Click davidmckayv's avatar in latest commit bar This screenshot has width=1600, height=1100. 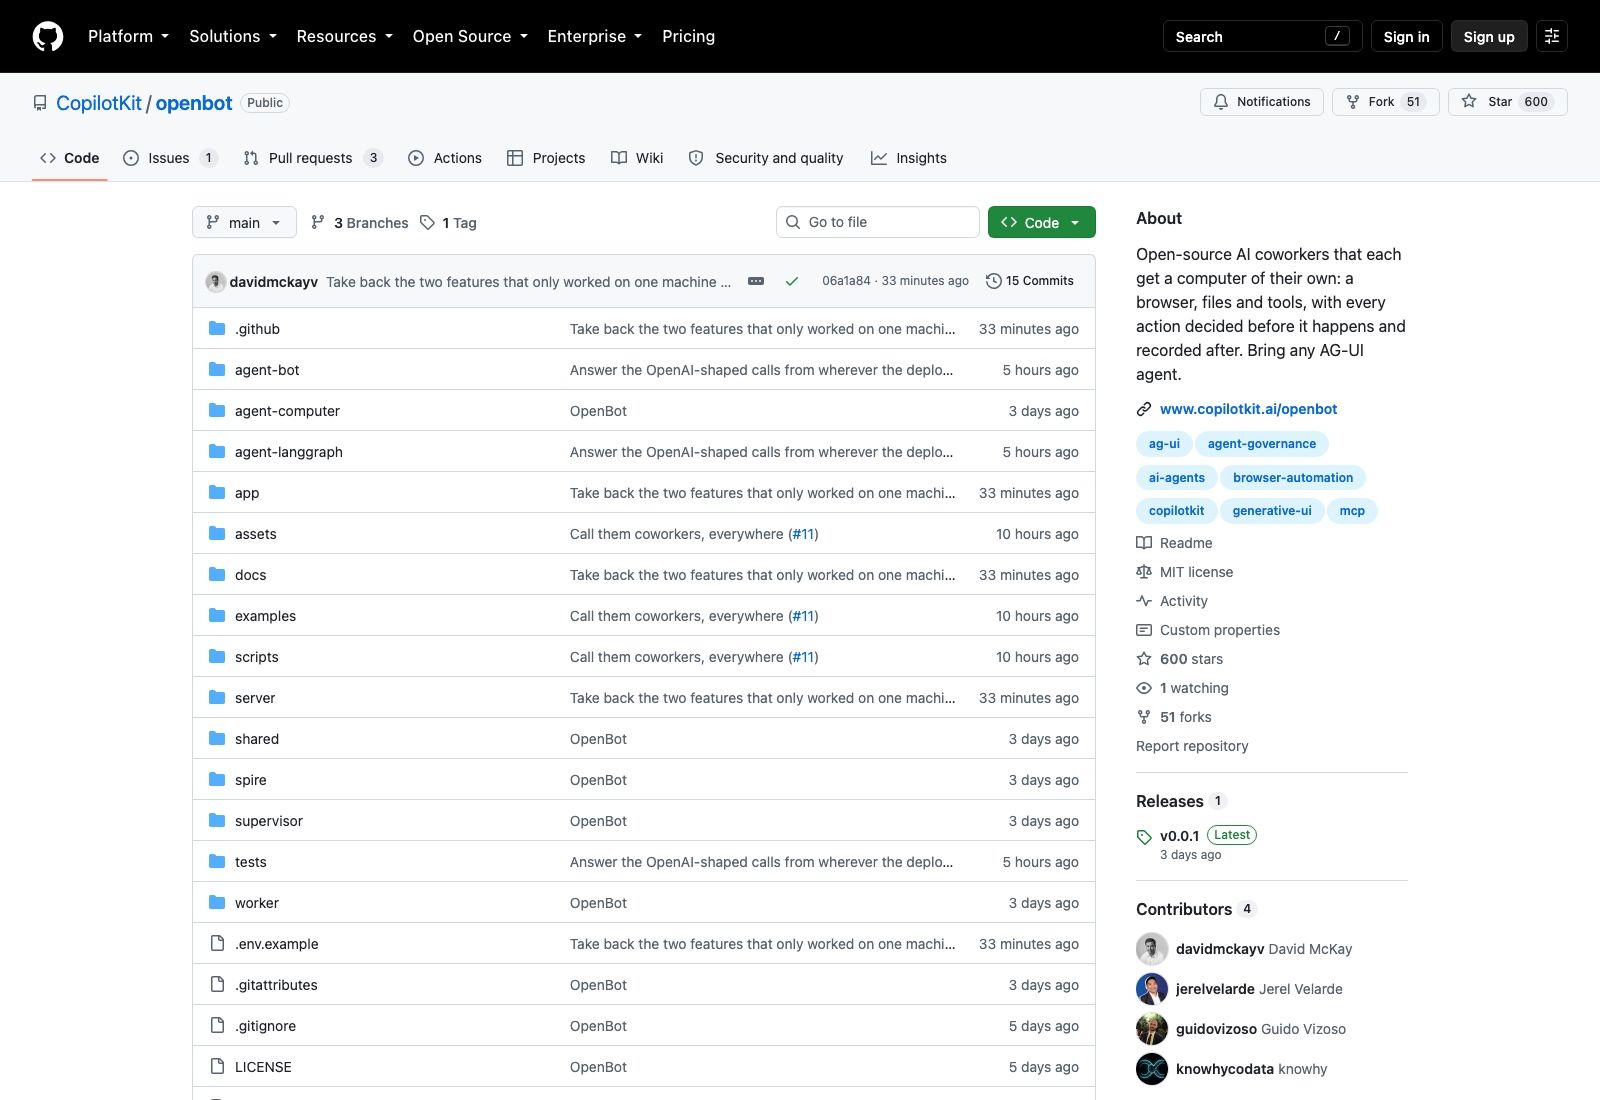coord(215,281)
